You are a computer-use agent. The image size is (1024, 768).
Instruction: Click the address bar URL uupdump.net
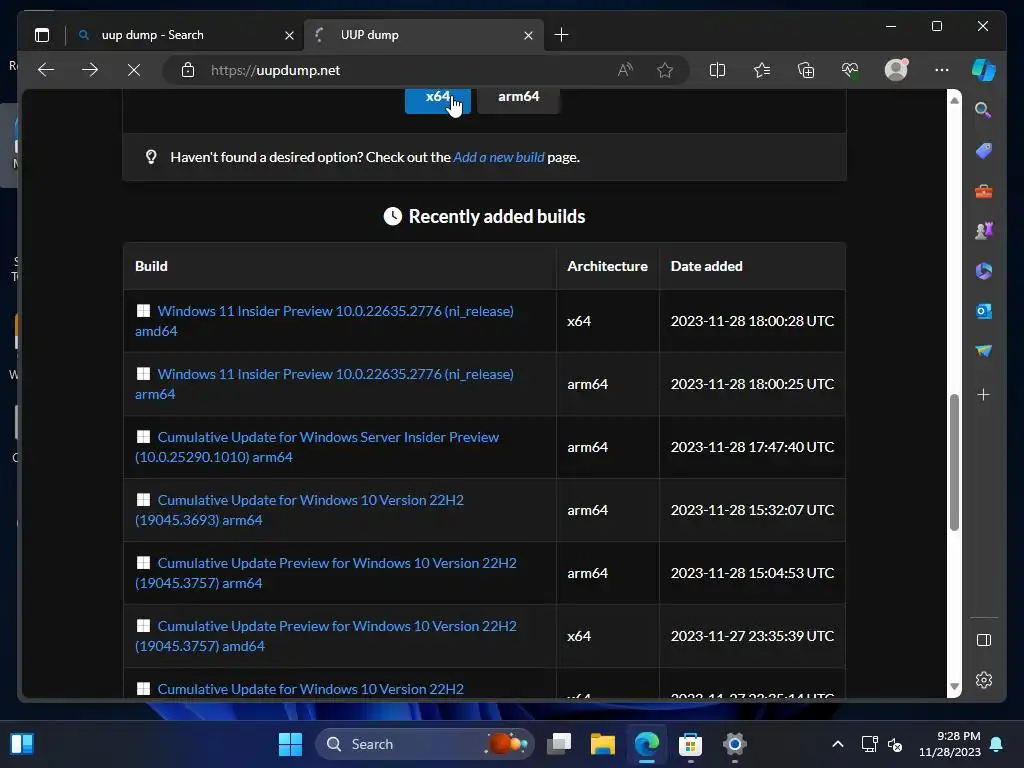[x=275, y=71]
